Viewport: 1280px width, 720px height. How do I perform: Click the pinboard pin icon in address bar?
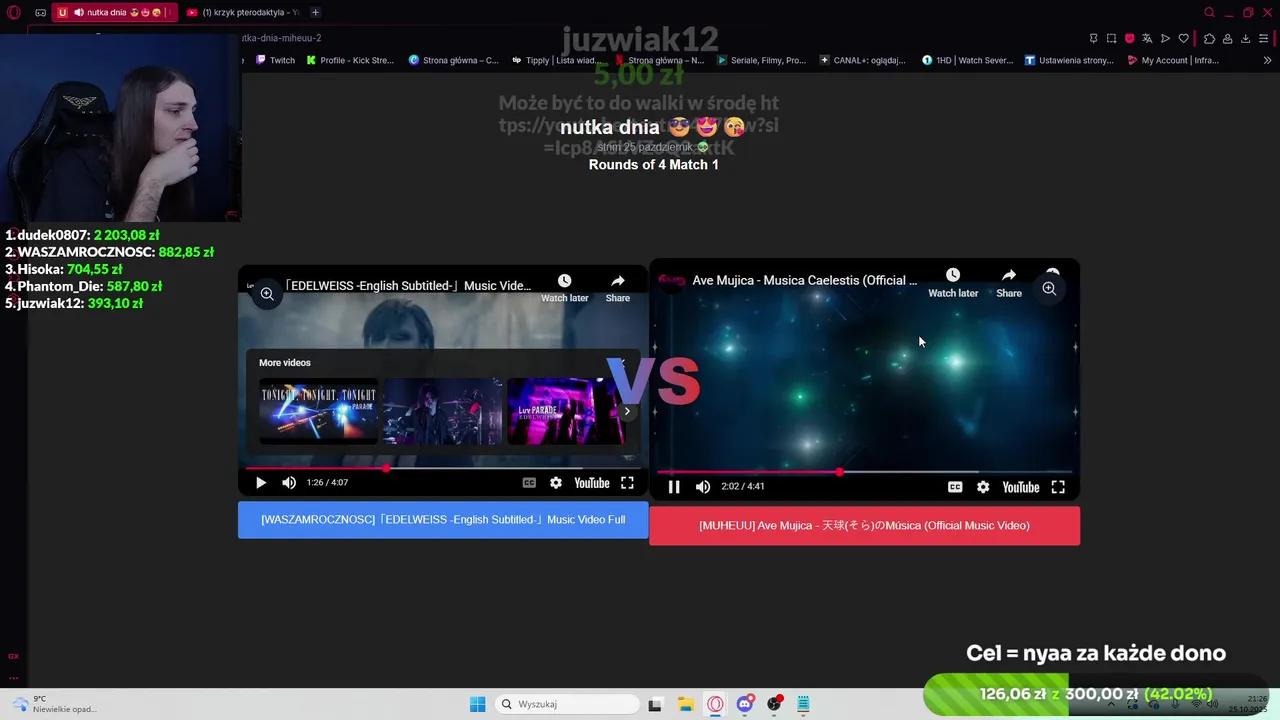click(x=1093, y=38)
